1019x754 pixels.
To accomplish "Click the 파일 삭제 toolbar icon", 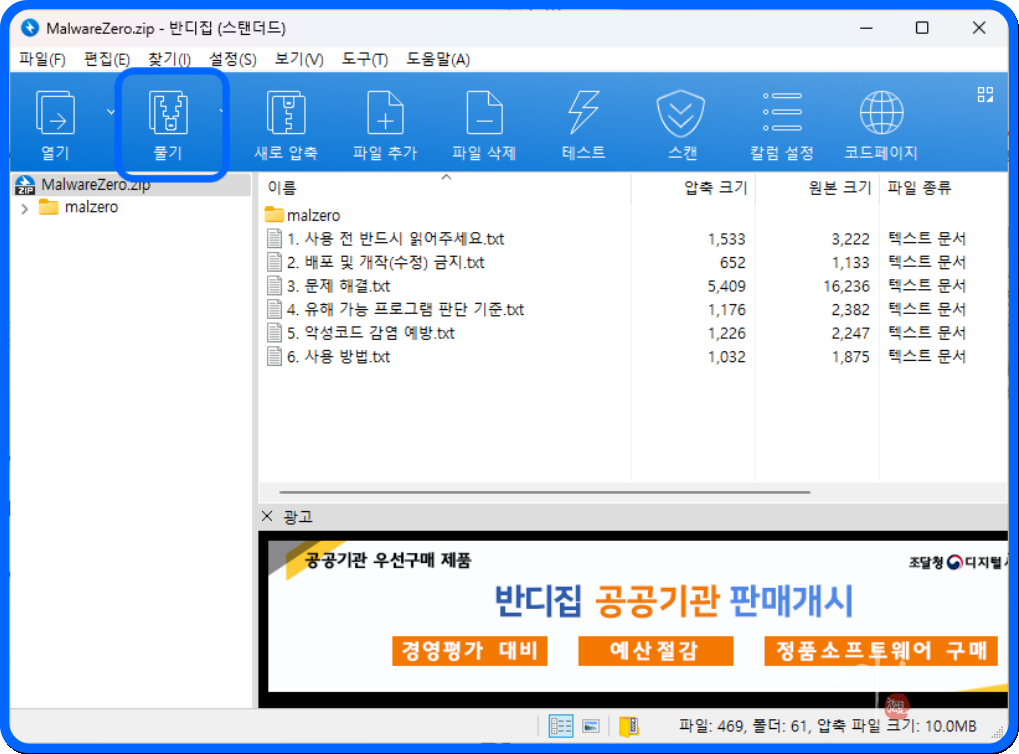I will coord(484,113).
